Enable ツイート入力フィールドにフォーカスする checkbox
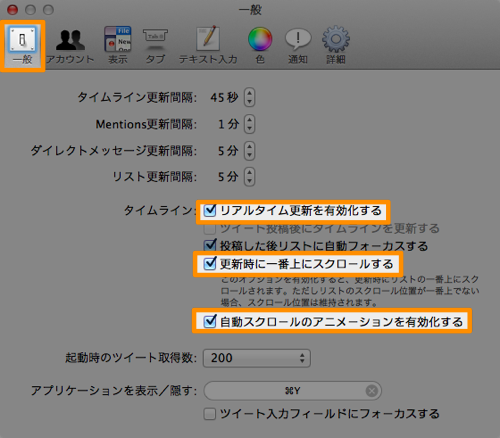Image resolution: width=500 pixels, height=438 pixels. pos(210,414)
